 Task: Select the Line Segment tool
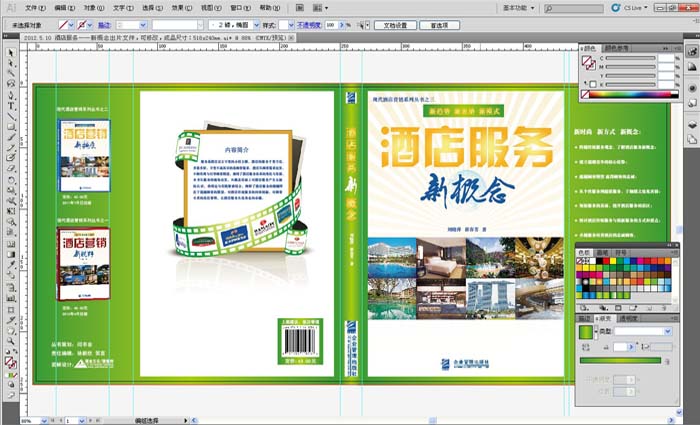(11, 117)
